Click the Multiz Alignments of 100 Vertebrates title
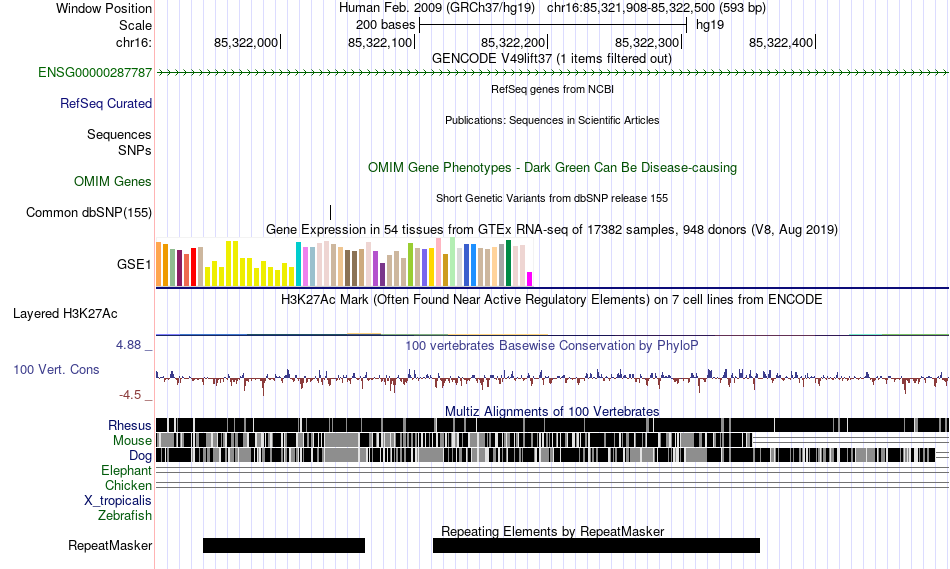This screenshot has height=569, width=950. pos(551,411)
